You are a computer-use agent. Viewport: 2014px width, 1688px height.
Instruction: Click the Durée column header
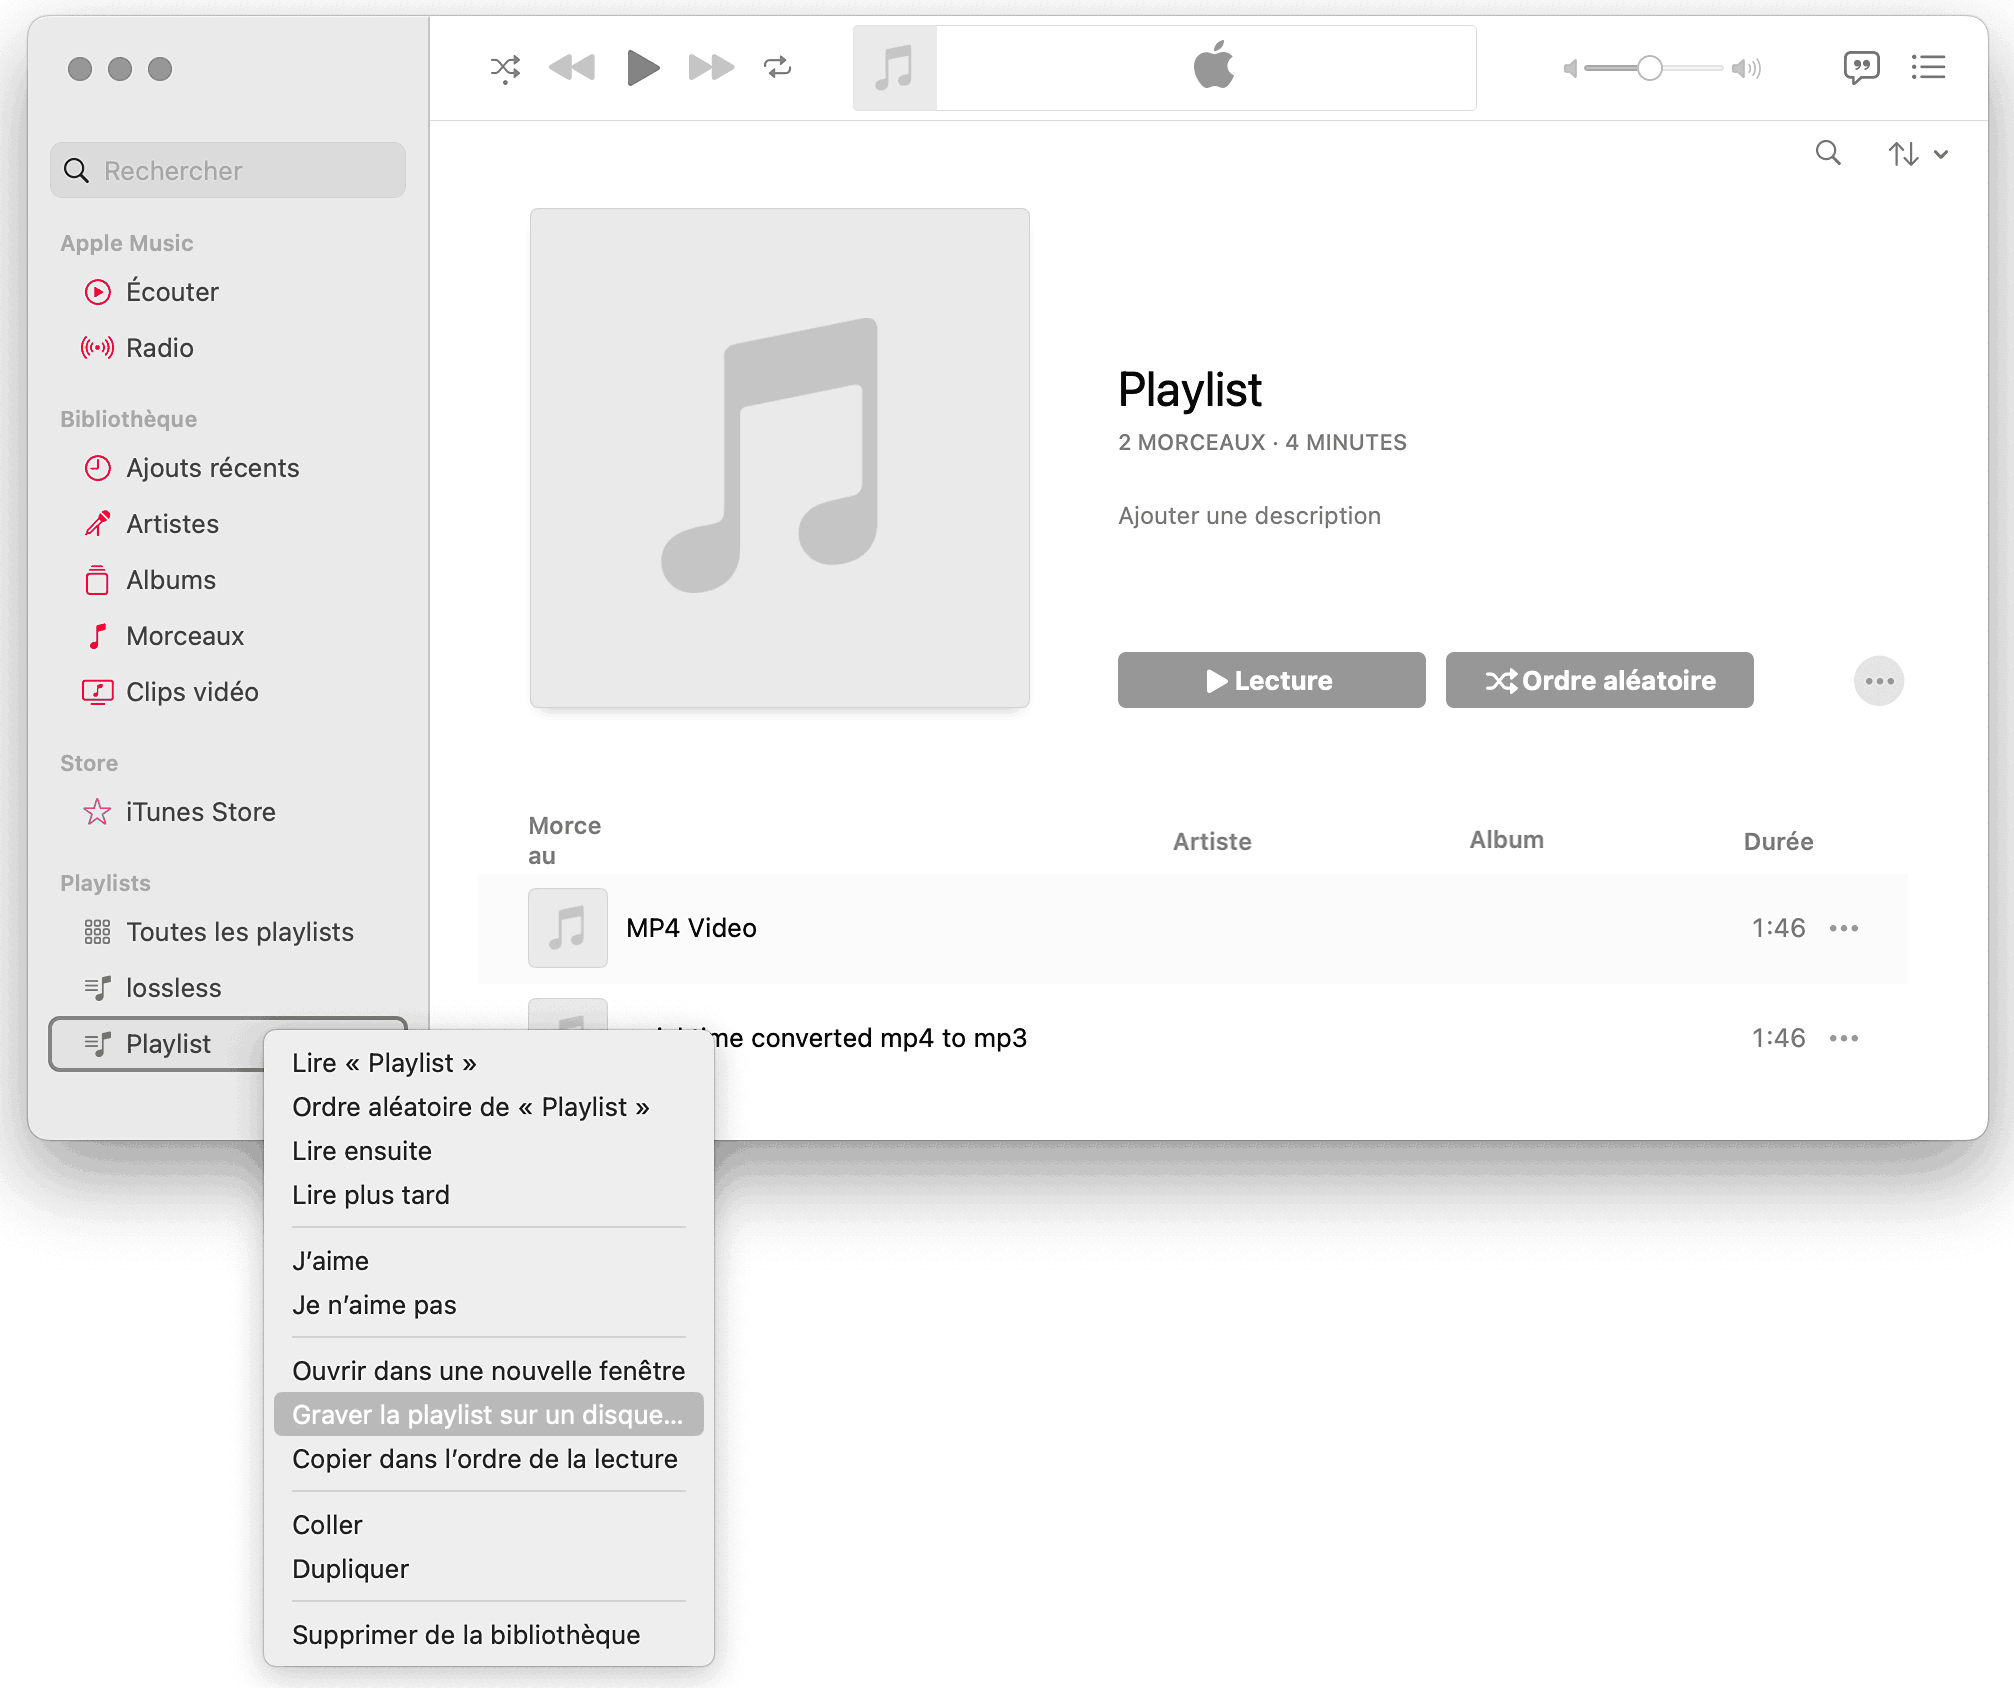pyautogui.click(x=1778, y=841)
